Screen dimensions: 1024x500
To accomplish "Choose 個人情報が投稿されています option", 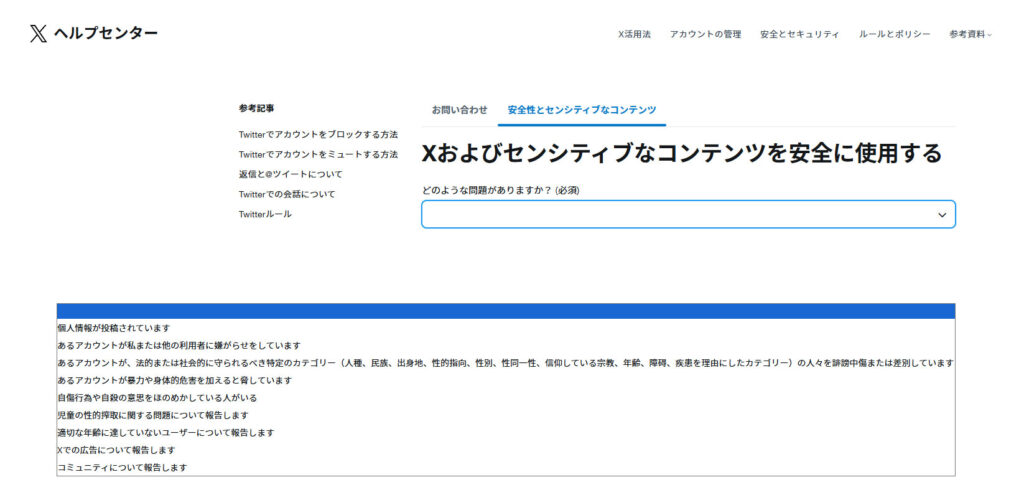I will (114, 328).
